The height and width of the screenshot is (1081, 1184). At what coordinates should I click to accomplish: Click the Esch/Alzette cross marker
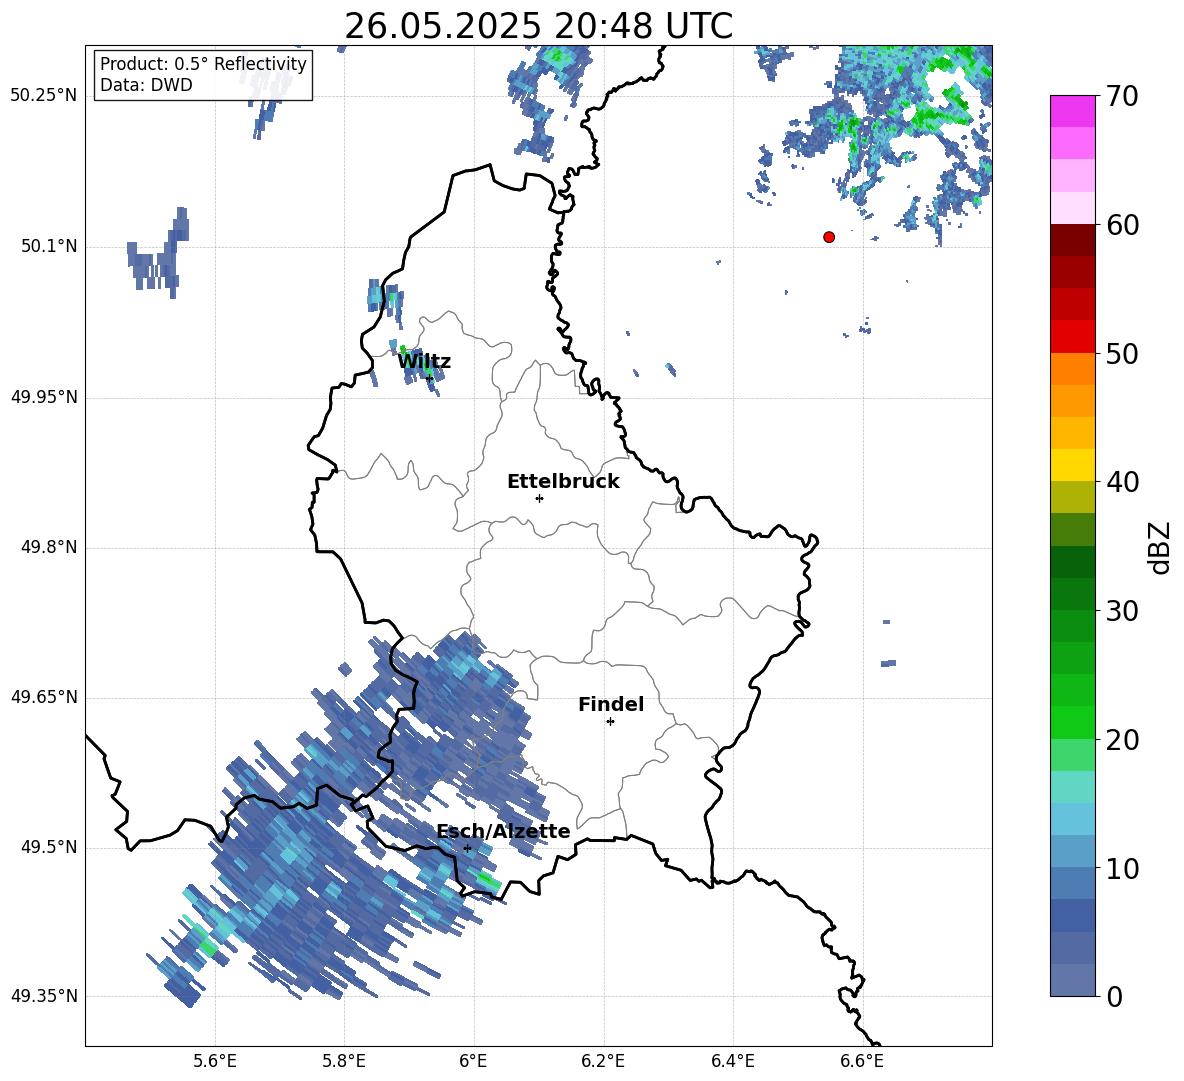pyautogui.click(x=467, y=848)
